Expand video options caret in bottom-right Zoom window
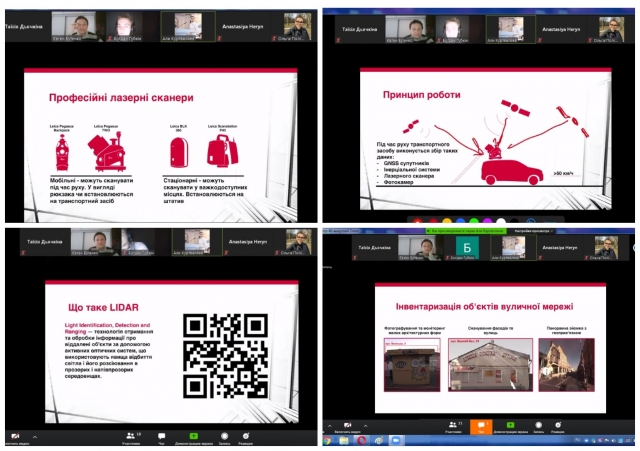The height and width of the screenshot is (451, 640). pyautogui.click(x=365, y=426)
